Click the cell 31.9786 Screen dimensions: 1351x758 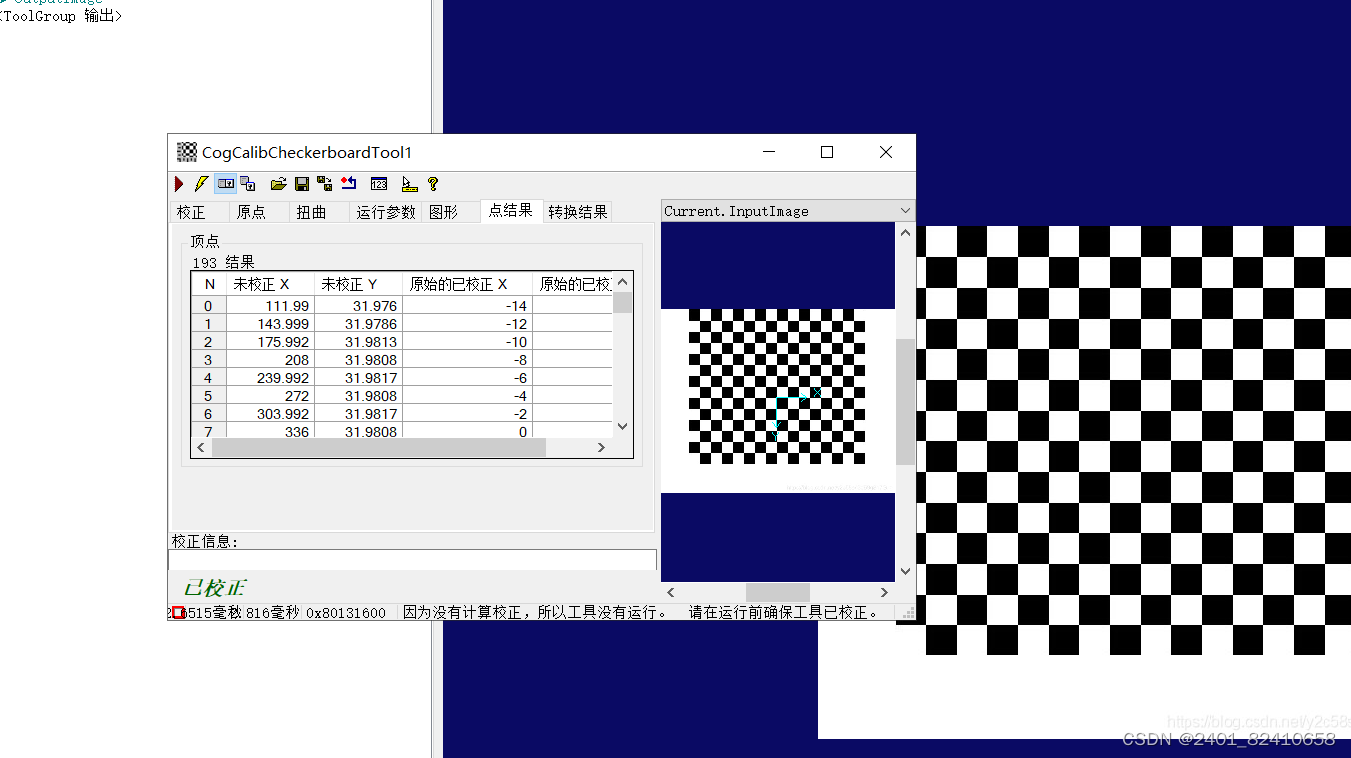pyautogui.click(x=358, y=324)
